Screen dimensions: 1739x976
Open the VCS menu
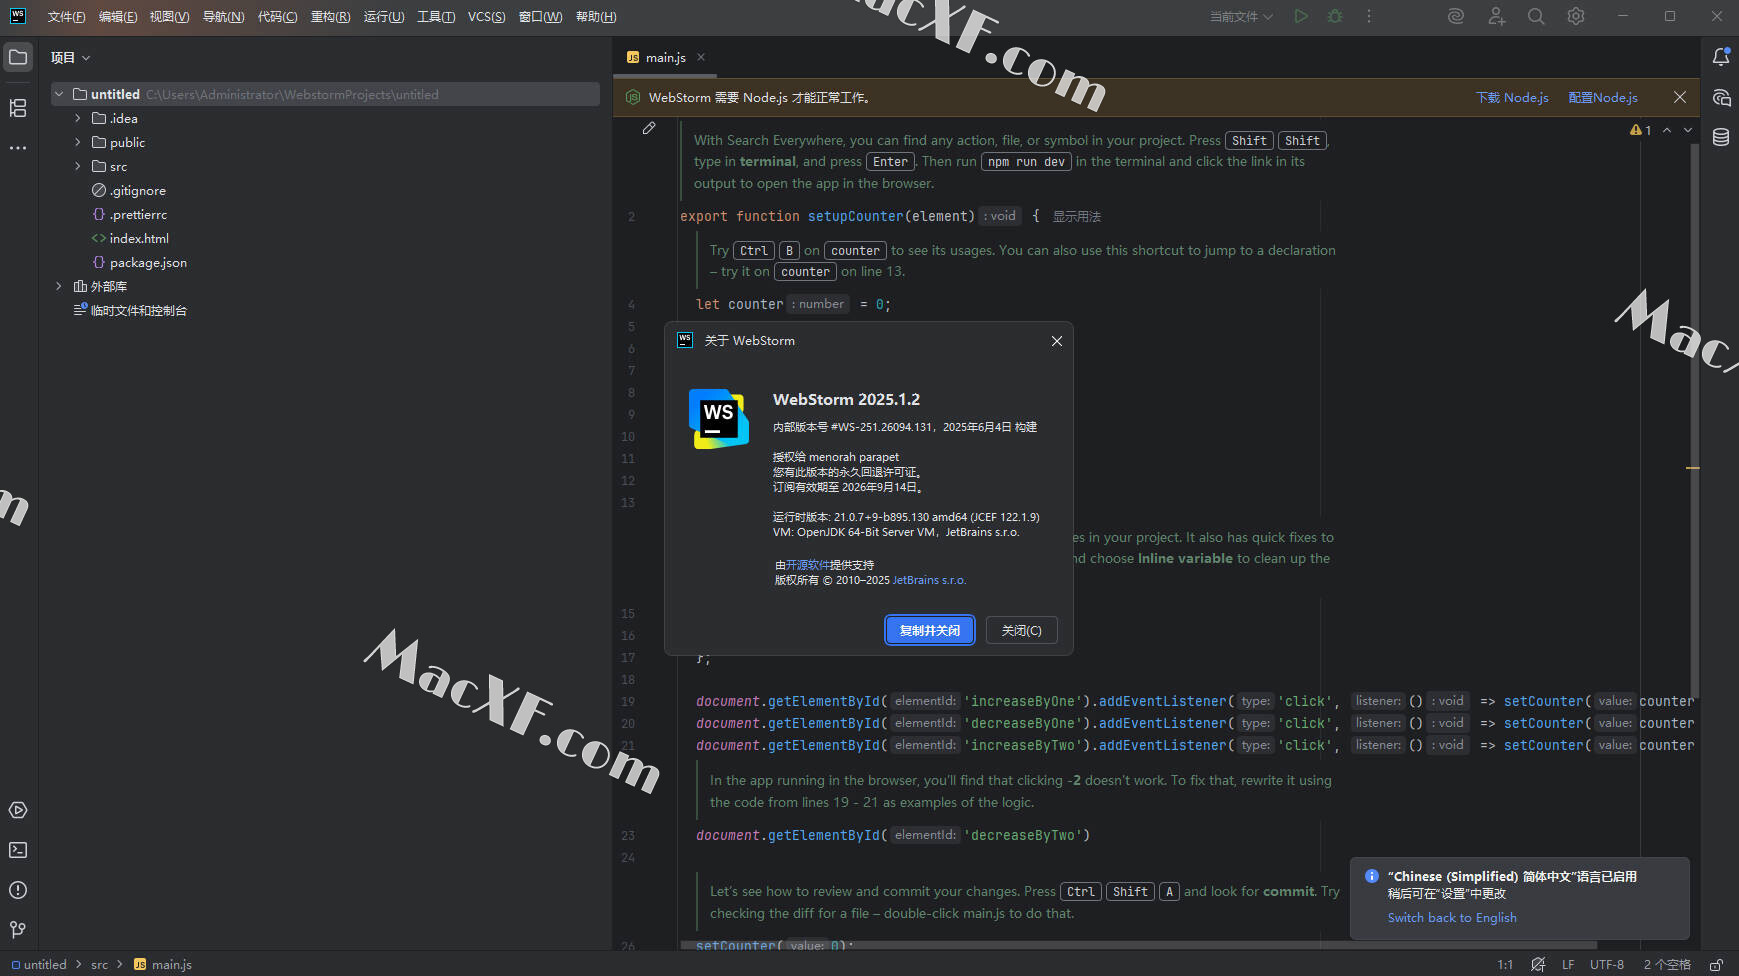(486, 16)
